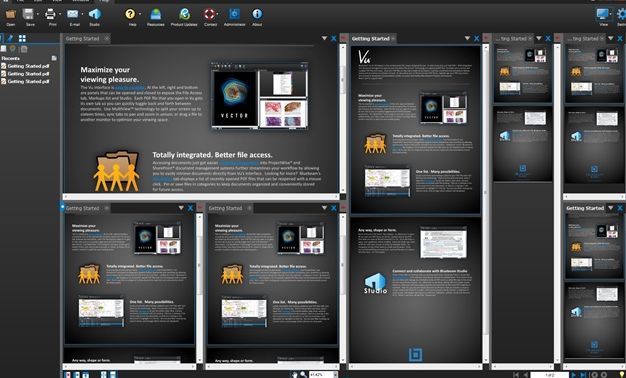This screenshot has width=626, height=378.
Task: Click the small icon beside the Recents heading
Action: click(54, 58)
